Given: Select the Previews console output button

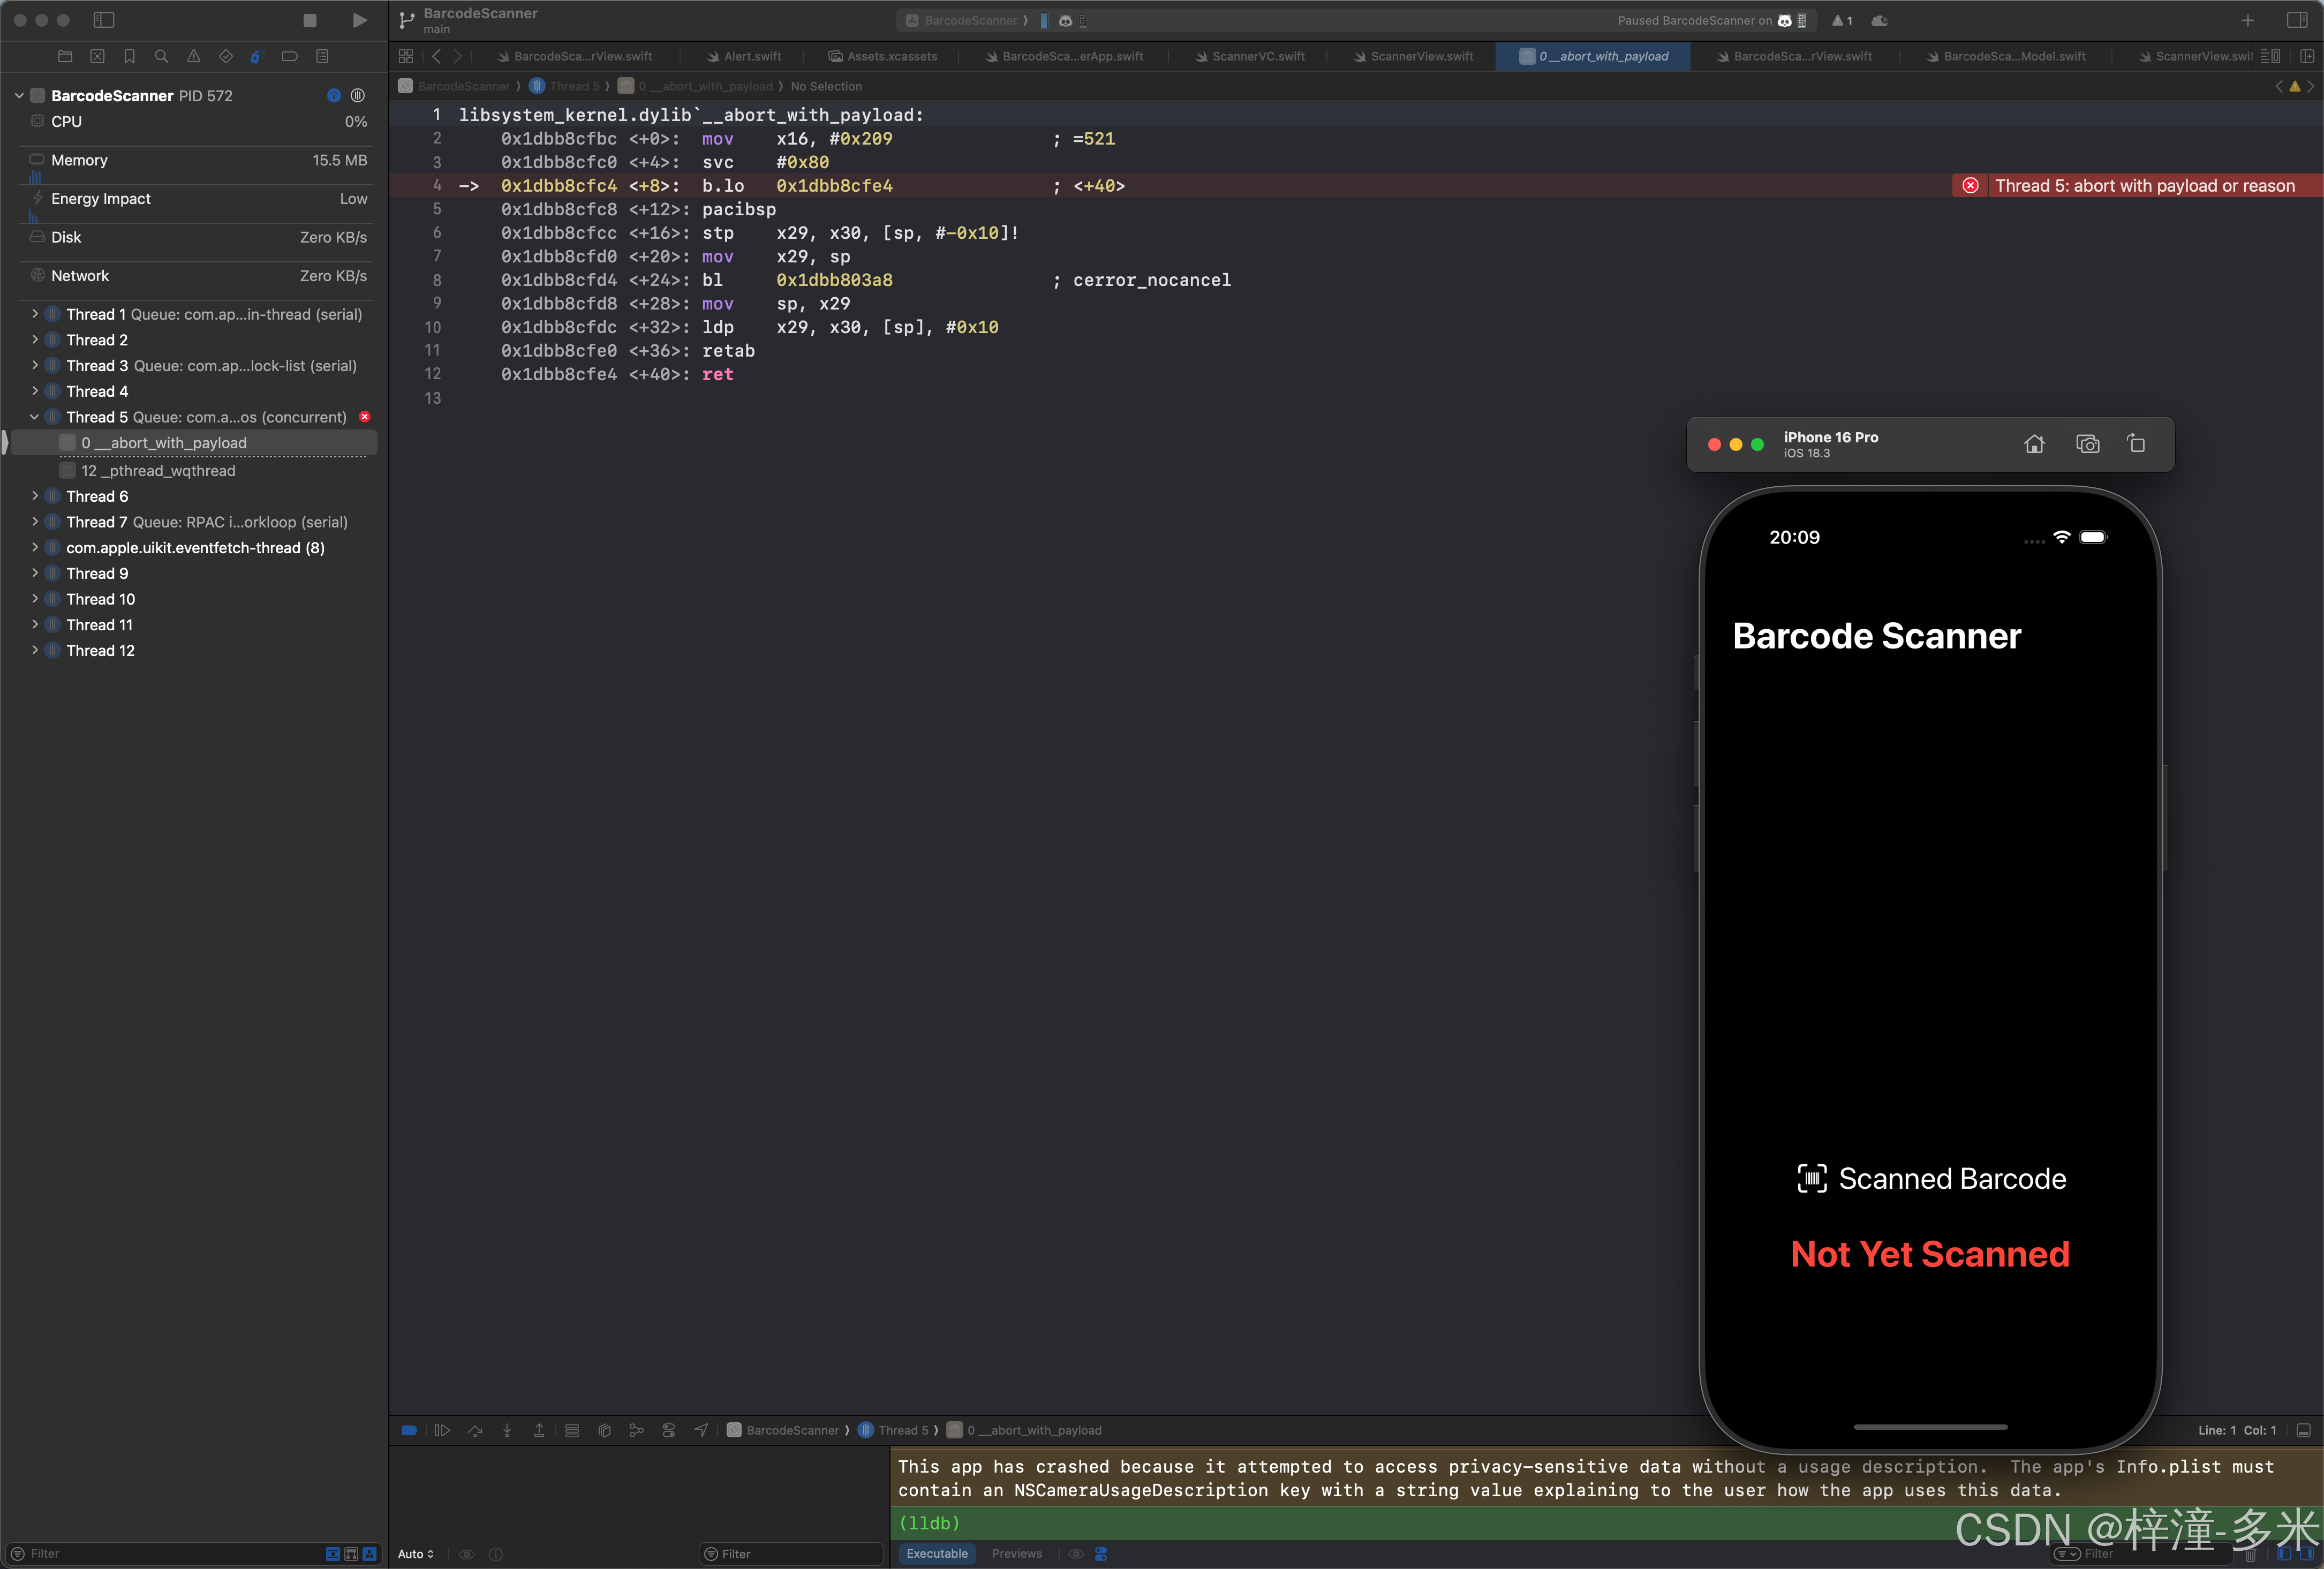Looking at the screenshot, I should pos(1016,1553).
